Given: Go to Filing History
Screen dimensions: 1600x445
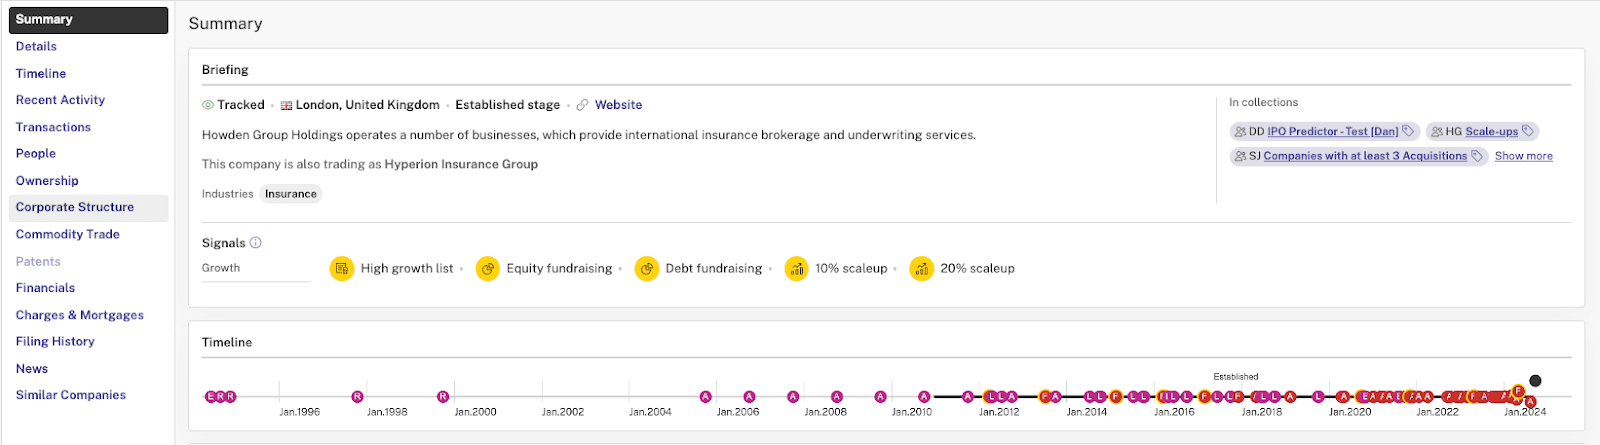Looking at the screenshot, I should pos(55,341).
